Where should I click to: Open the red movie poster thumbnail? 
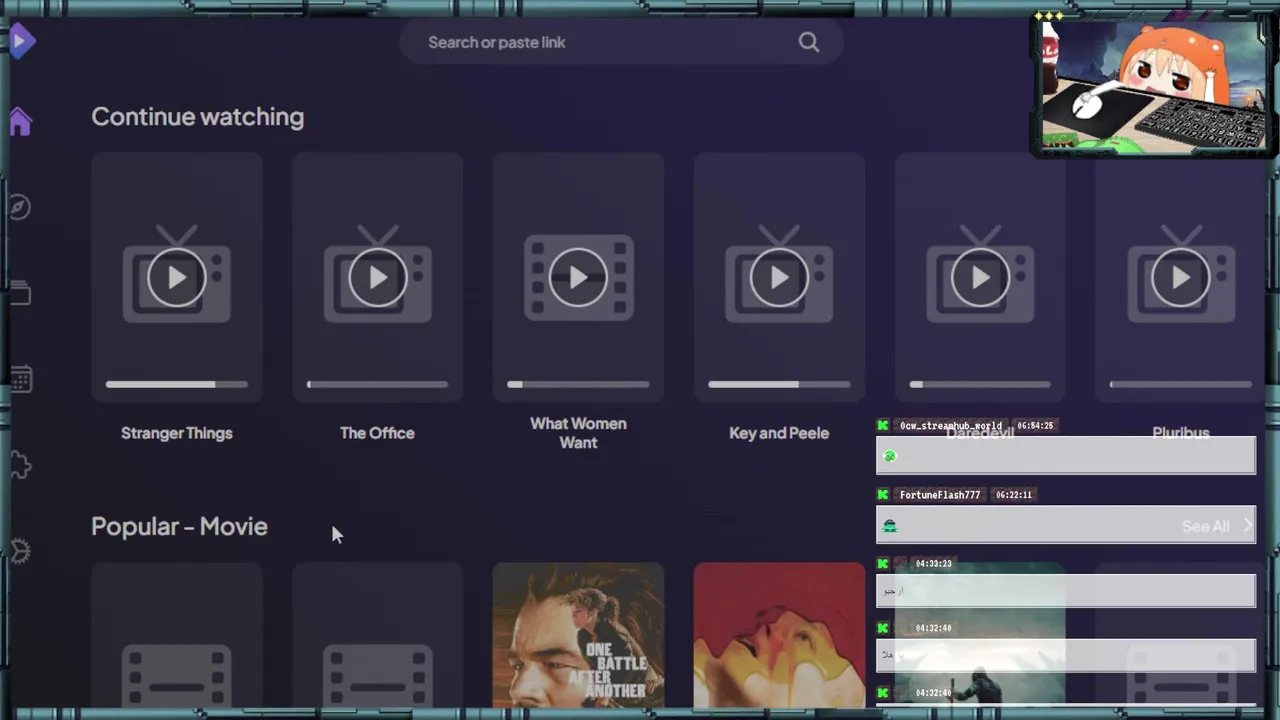[779, 636]
